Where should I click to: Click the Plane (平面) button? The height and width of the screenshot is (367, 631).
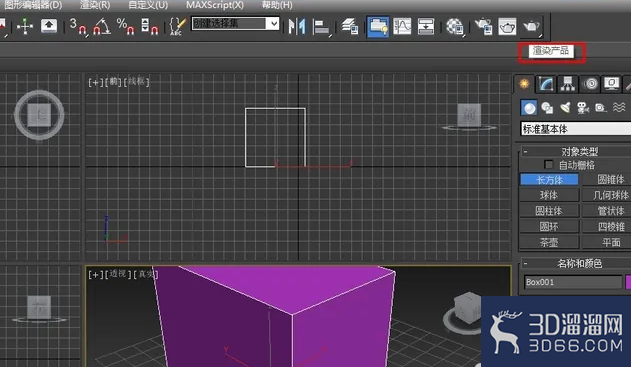[x=607, y=242]
